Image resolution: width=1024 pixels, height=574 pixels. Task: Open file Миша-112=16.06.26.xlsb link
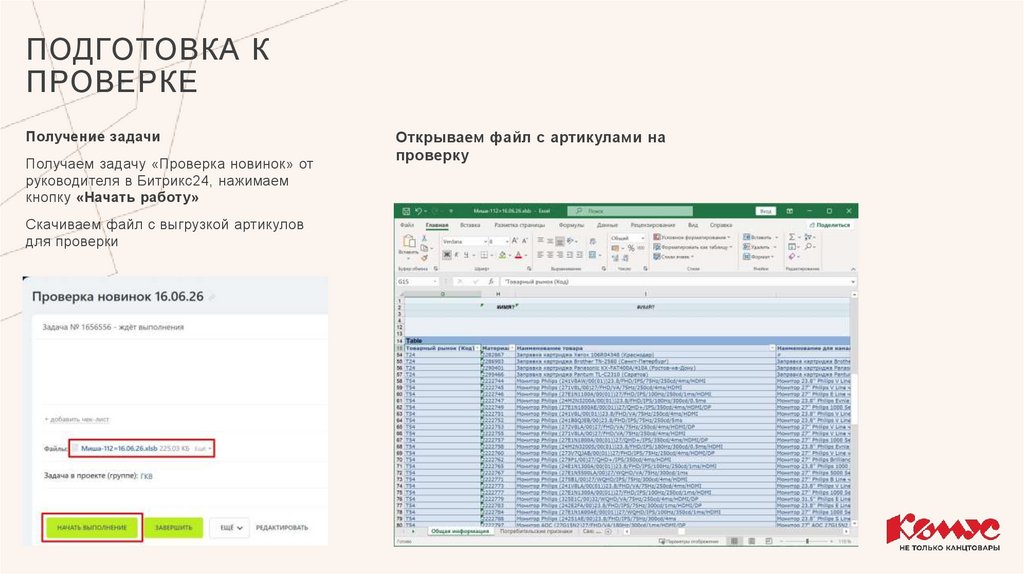tap(119, 449)
